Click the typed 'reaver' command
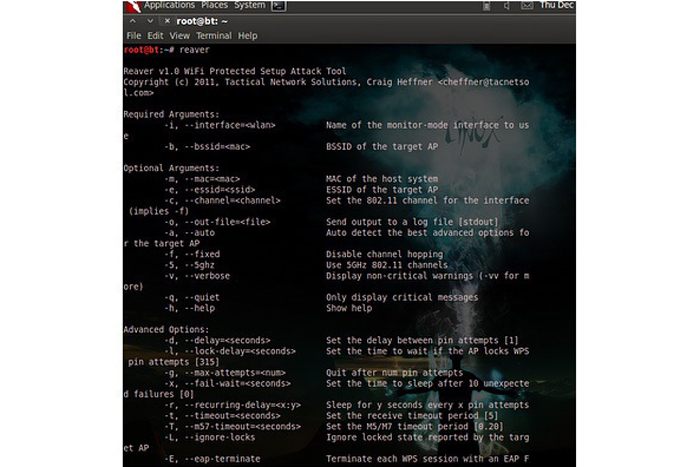Viewport: 700px width, 467px height. pyautogui.click(x=194, y=50)
